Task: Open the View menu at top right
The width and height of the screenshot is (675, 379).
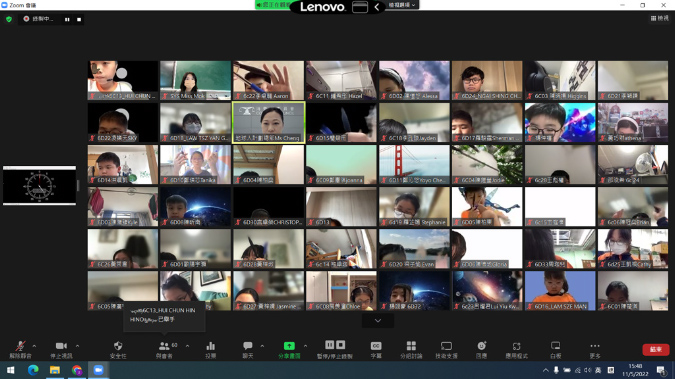Action: click(660, 18)
